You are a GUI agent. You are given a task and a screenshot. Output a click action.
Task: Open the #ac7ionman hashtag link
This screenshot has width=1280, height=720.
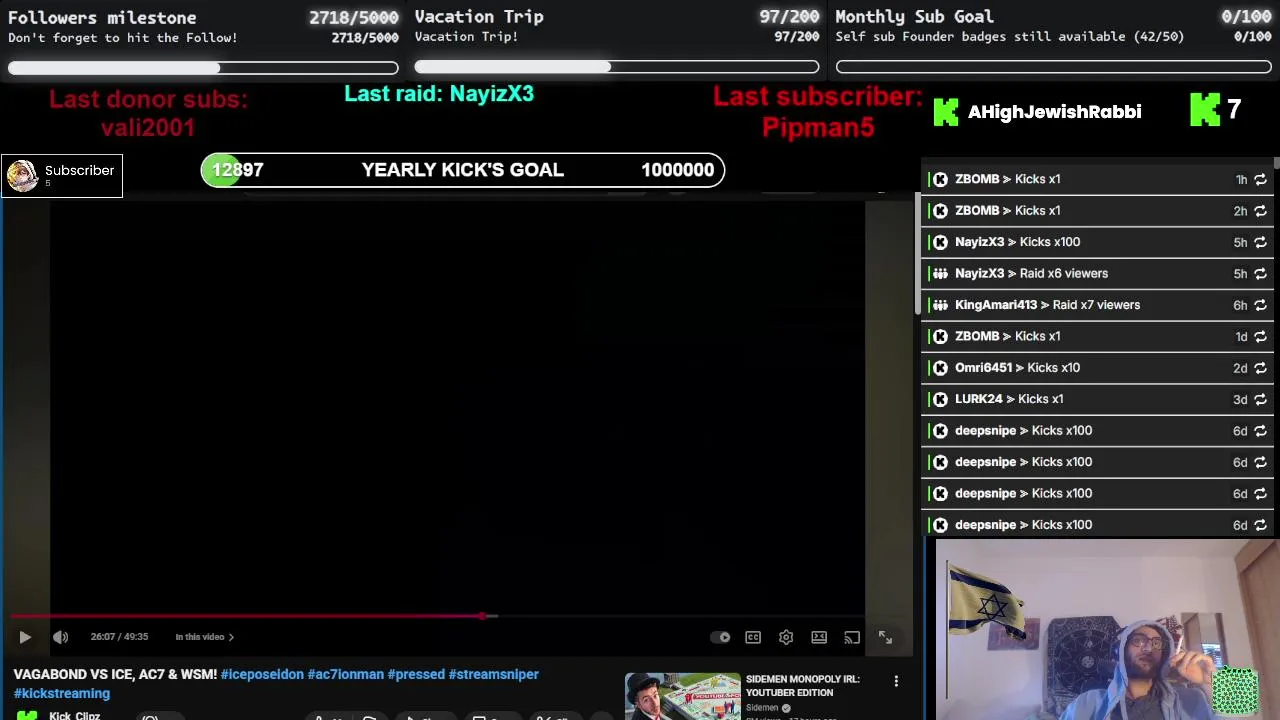coord(345,674)
